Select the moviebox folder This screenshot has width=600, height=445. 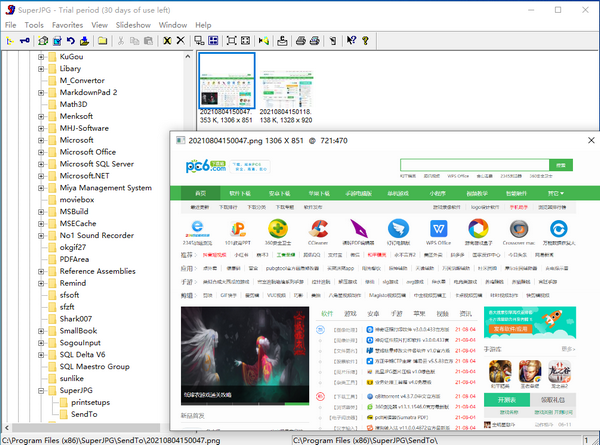tap(77, 200)
